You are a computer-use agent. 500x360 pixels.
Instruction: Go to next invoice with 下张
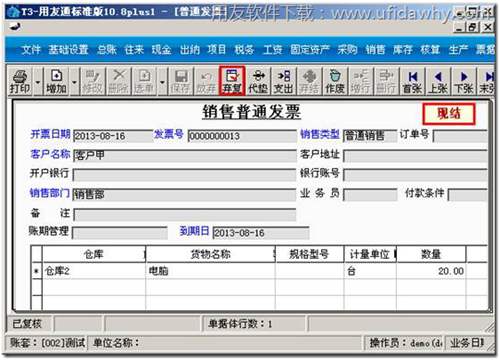point(464,81)
